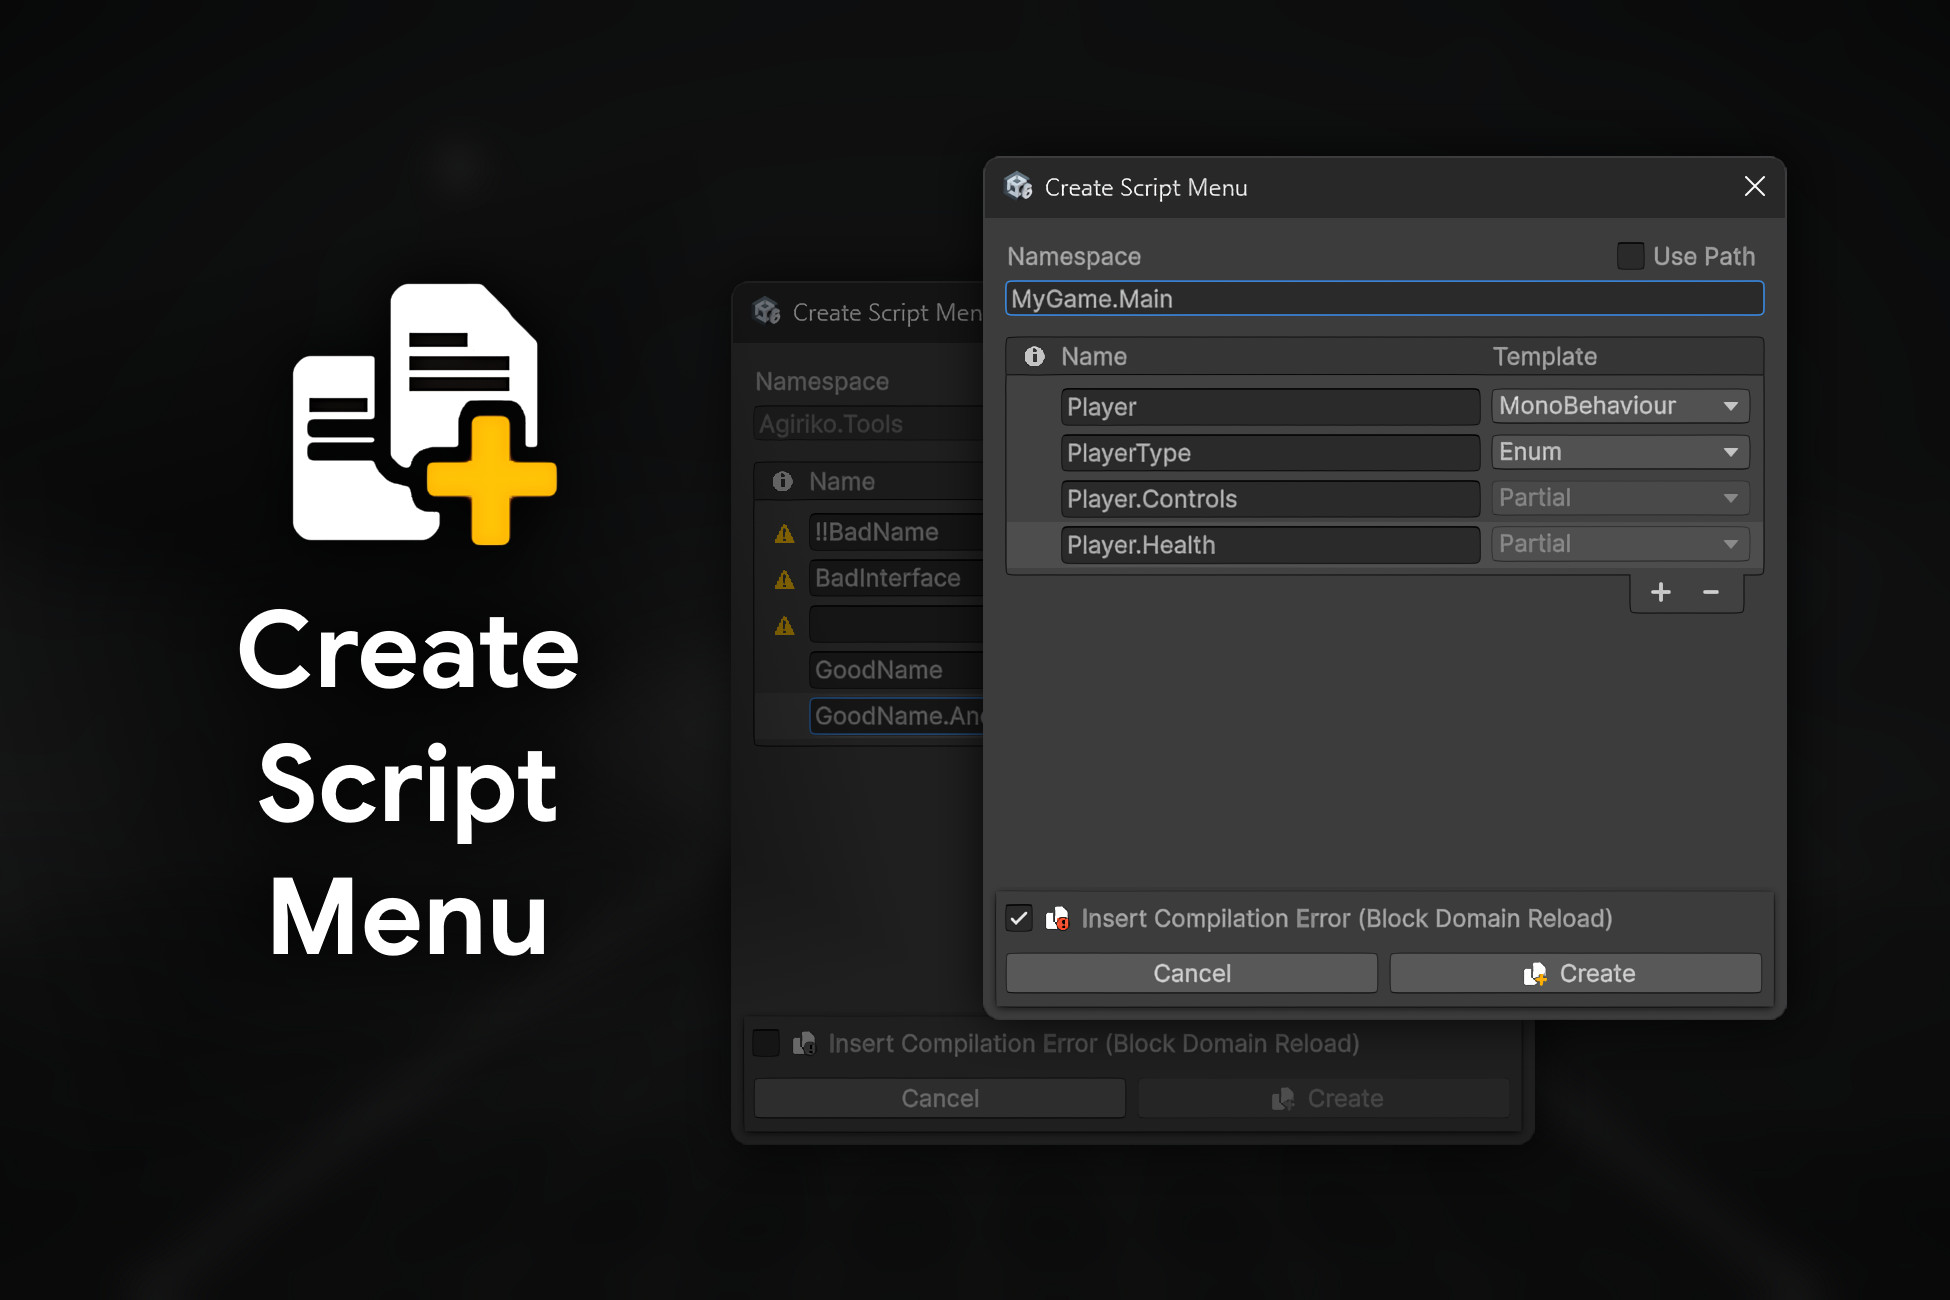
Task: Click the warning icon beside !!BadName
Action: pyautogui.click(x=785, y=533)
